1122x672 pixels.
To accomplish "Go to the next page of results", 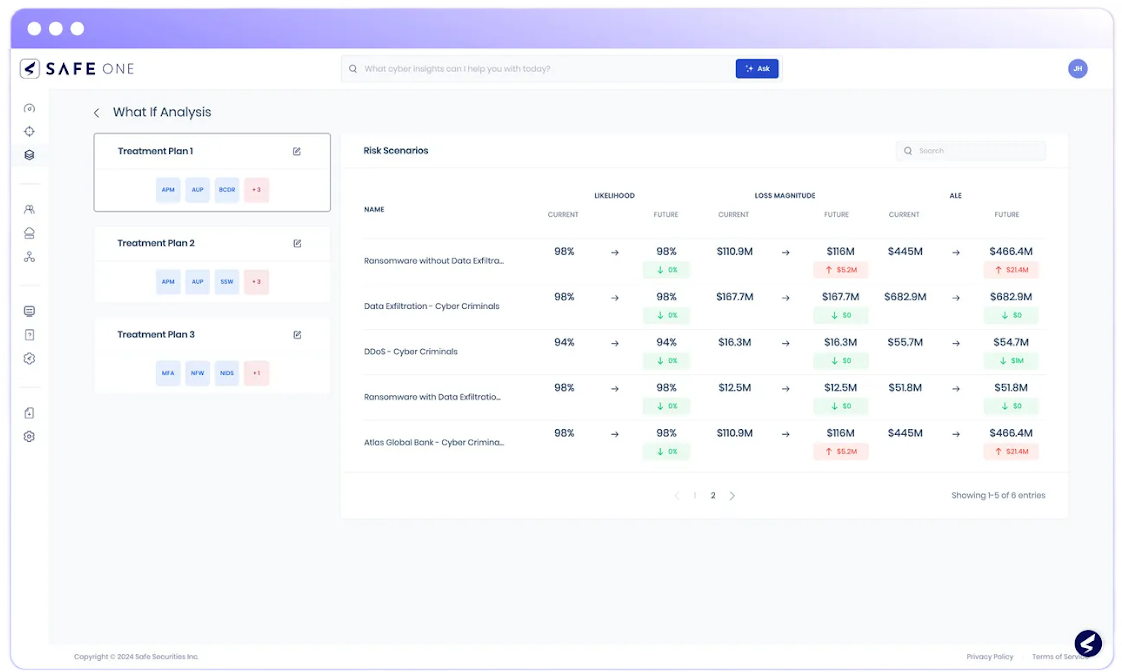I will (732, 495).
